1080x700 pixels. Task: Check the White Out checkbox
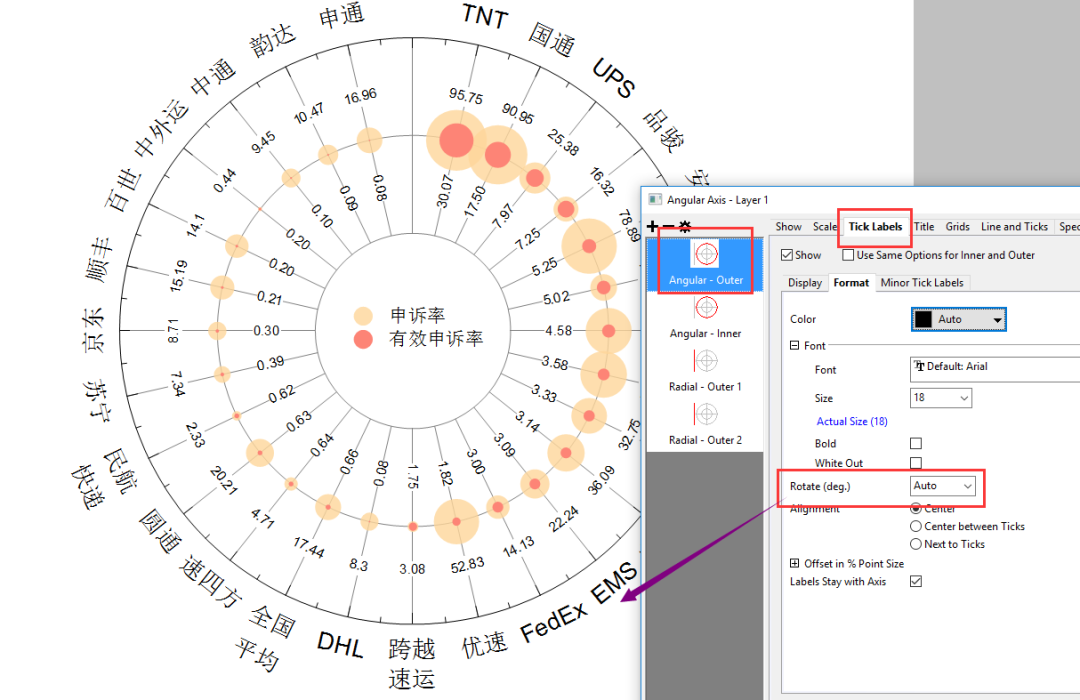coord(916,462)
